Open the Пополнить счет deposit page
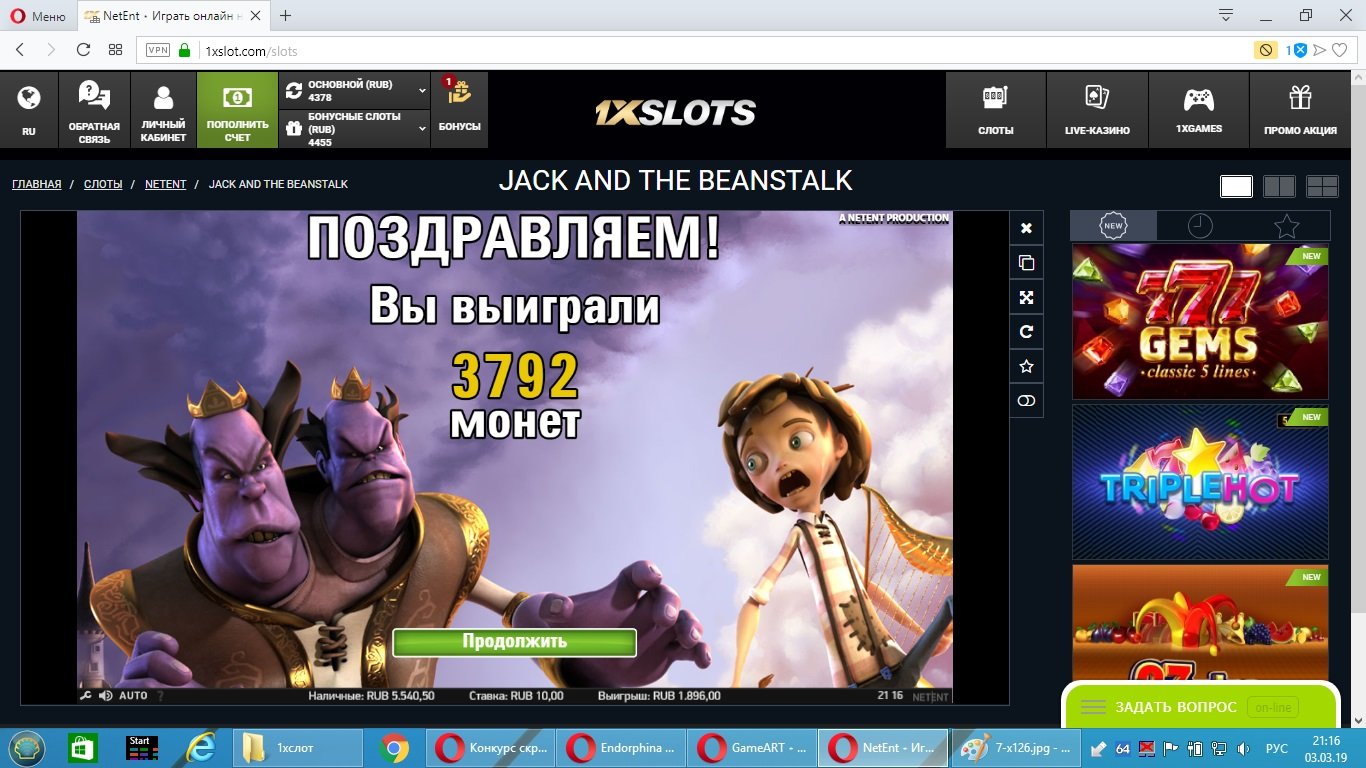 pos(237,110)
